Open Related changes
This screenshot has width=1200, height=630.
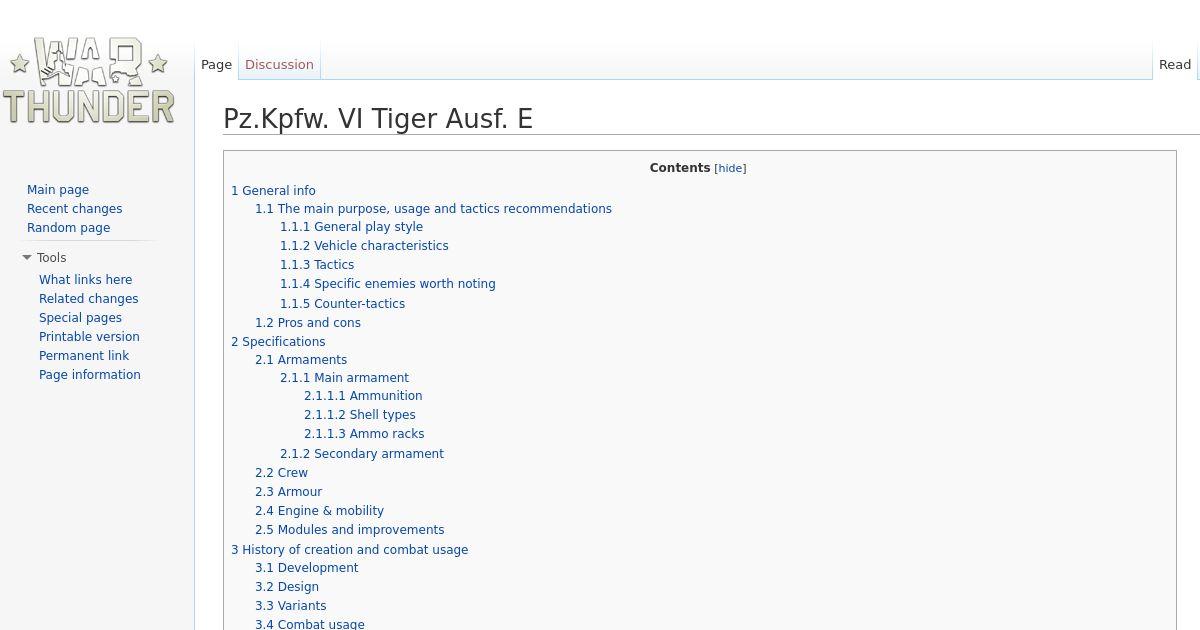pyautogui.click(x=89, y=299)
